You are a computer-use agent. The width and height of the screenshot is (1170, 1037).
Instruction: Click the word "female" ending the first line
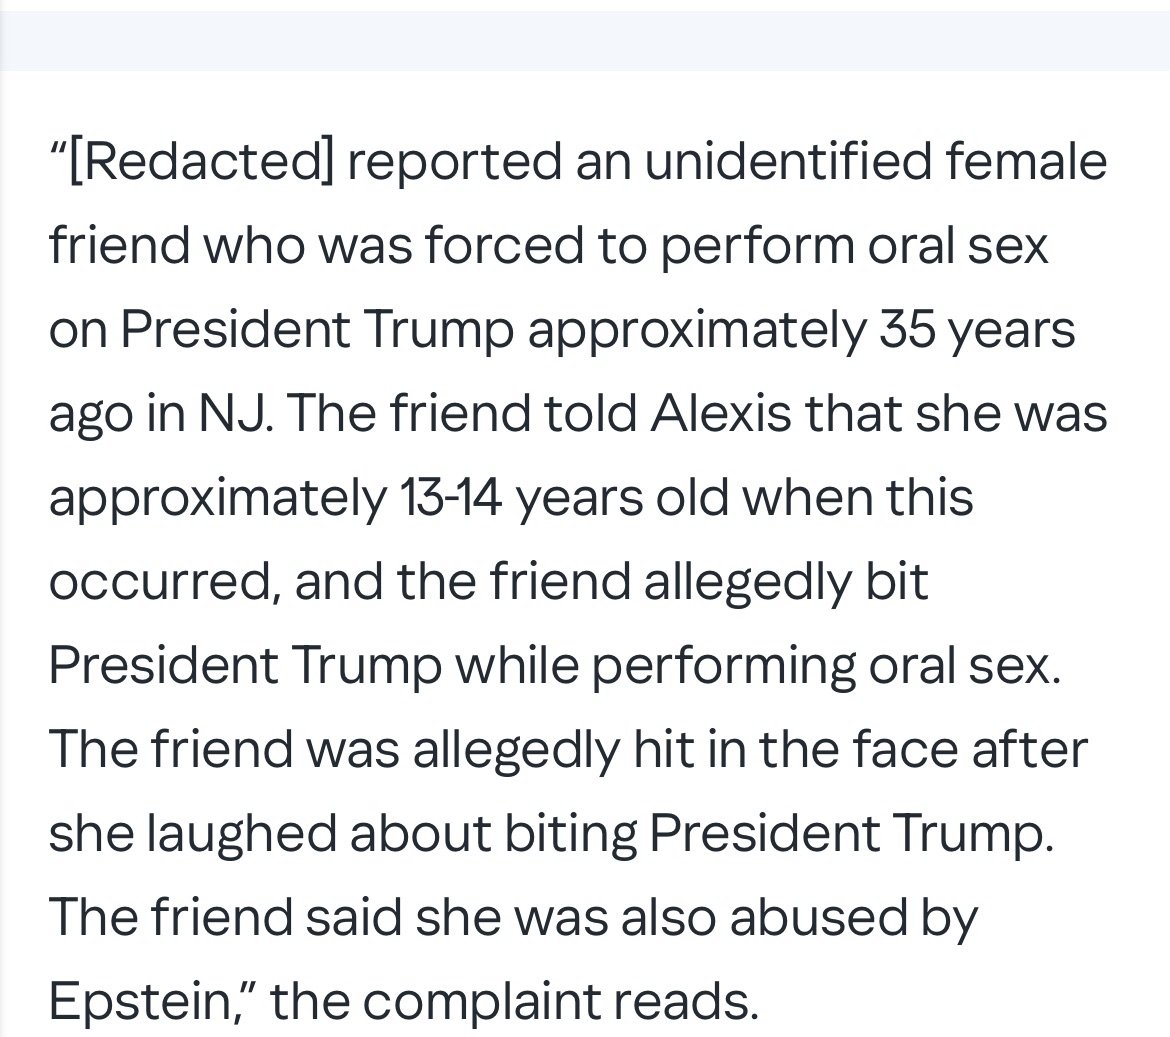1025,161
